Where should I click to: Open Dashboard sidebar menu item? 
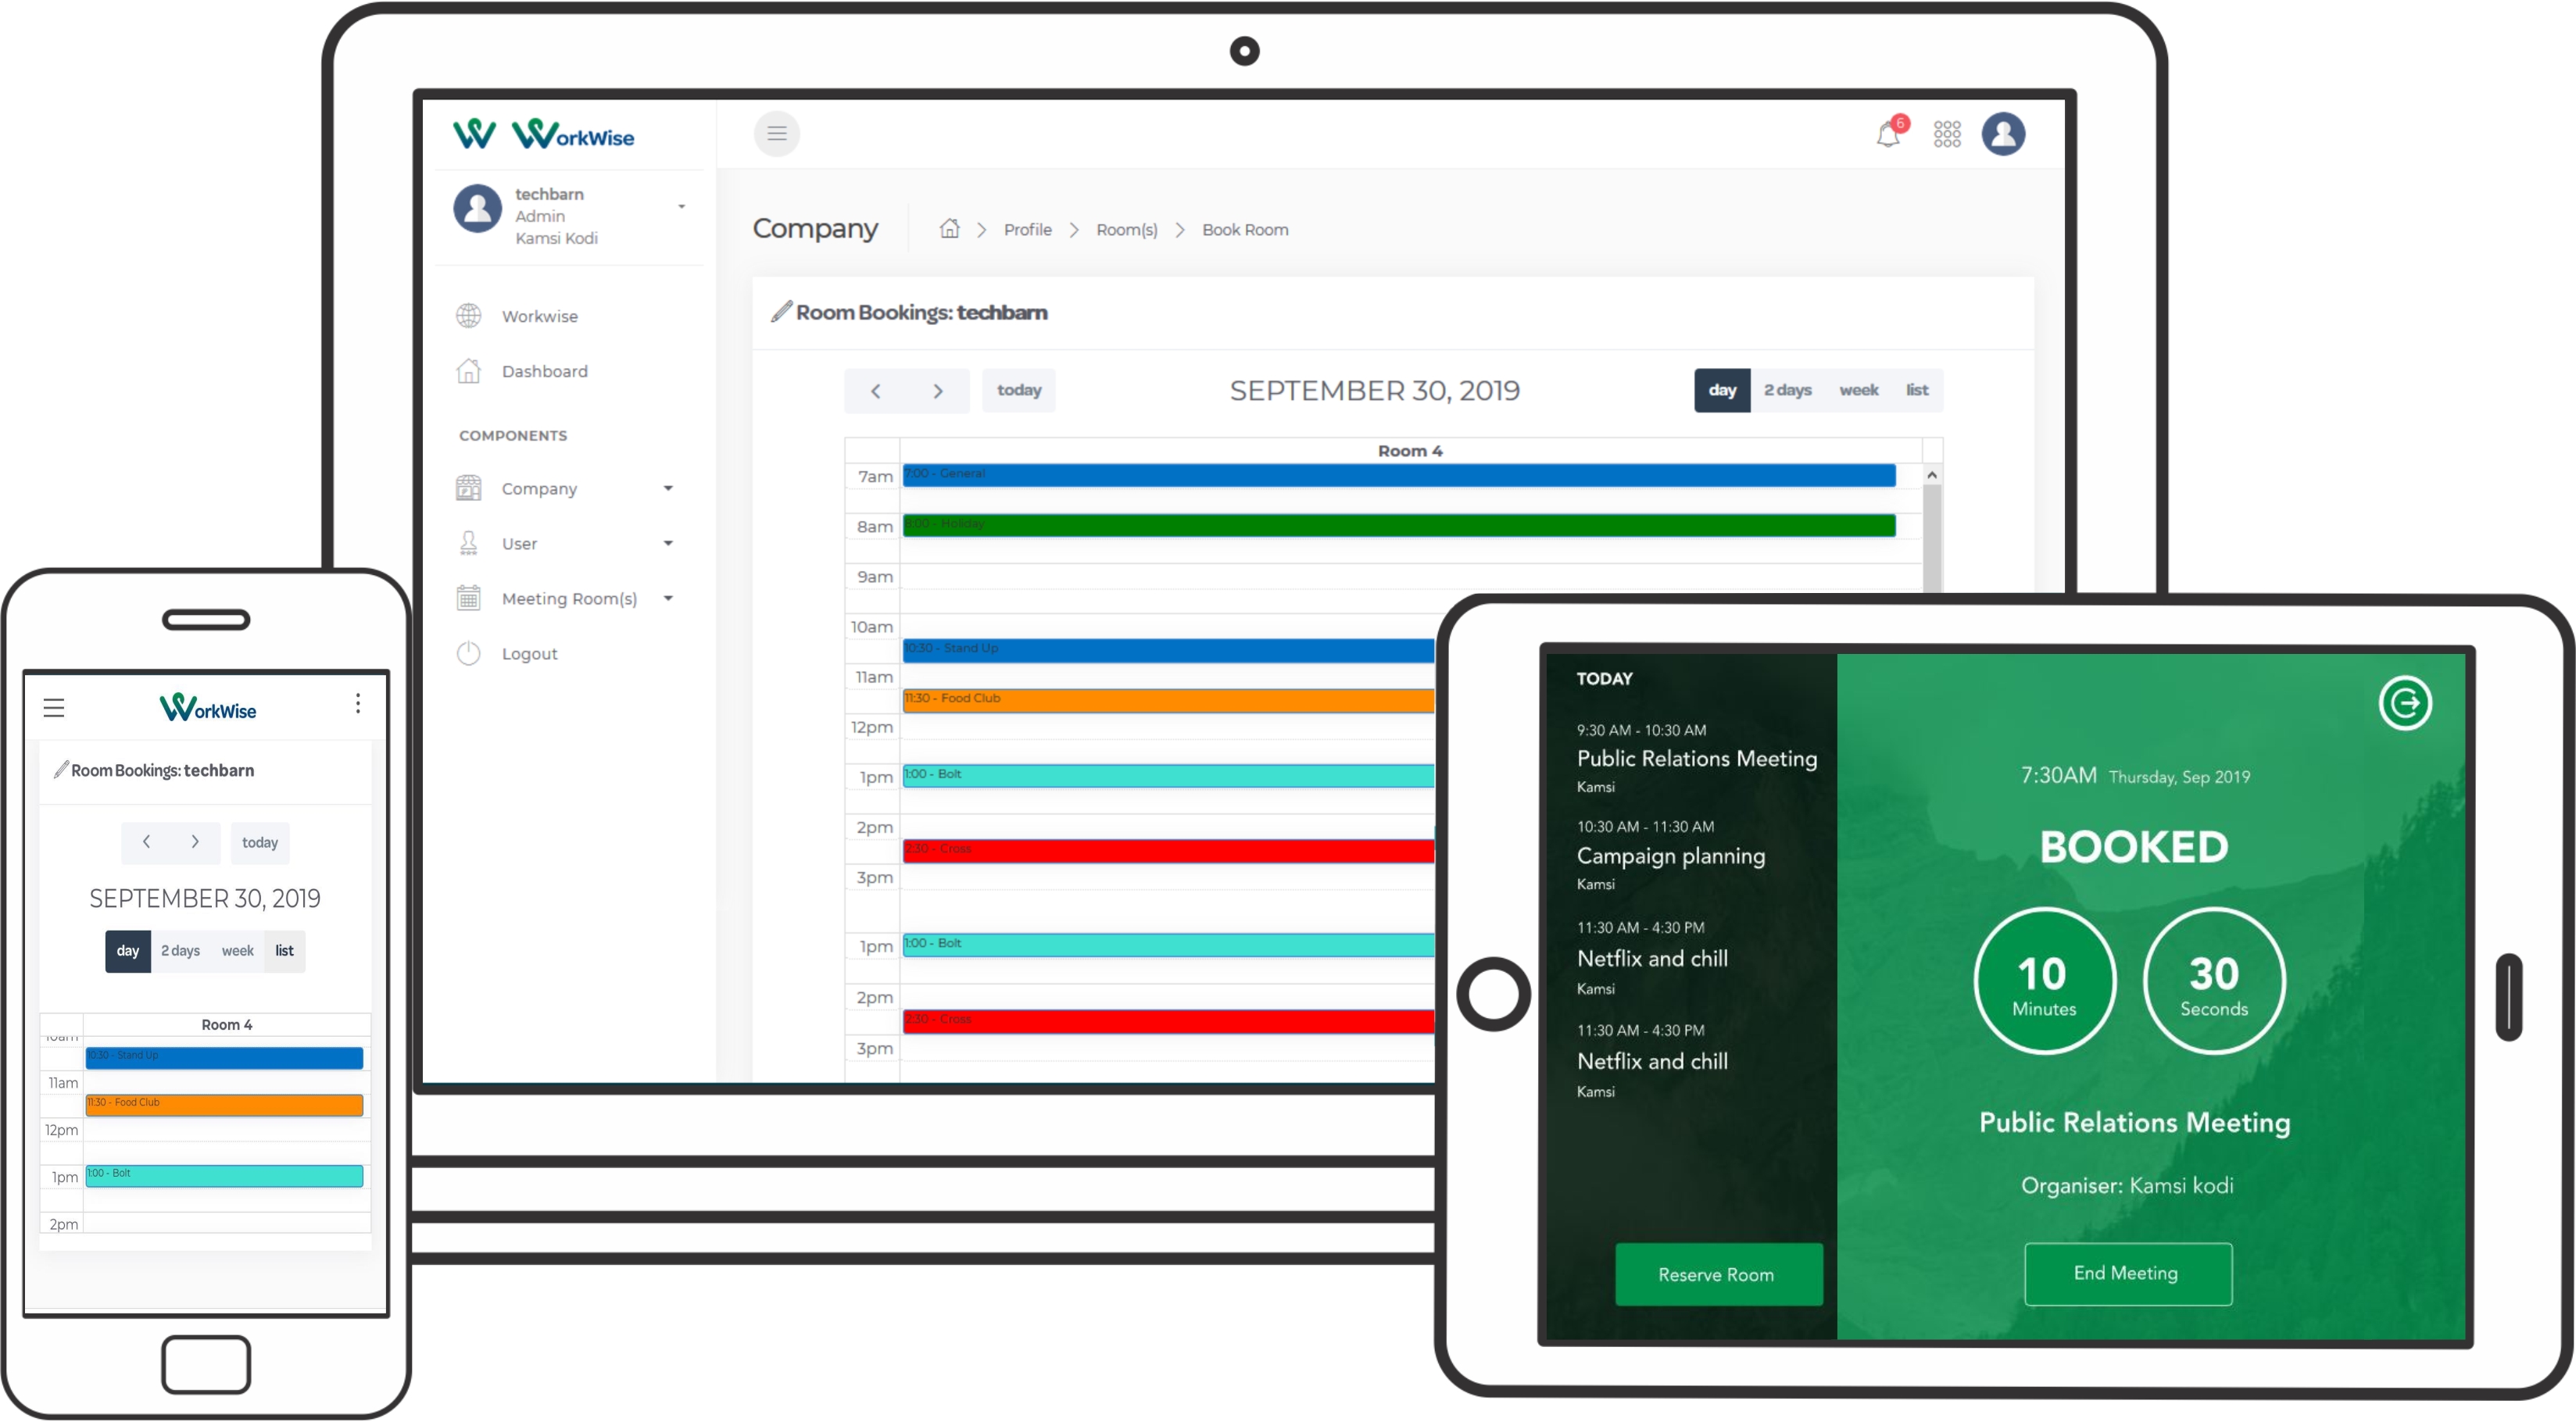545,371
